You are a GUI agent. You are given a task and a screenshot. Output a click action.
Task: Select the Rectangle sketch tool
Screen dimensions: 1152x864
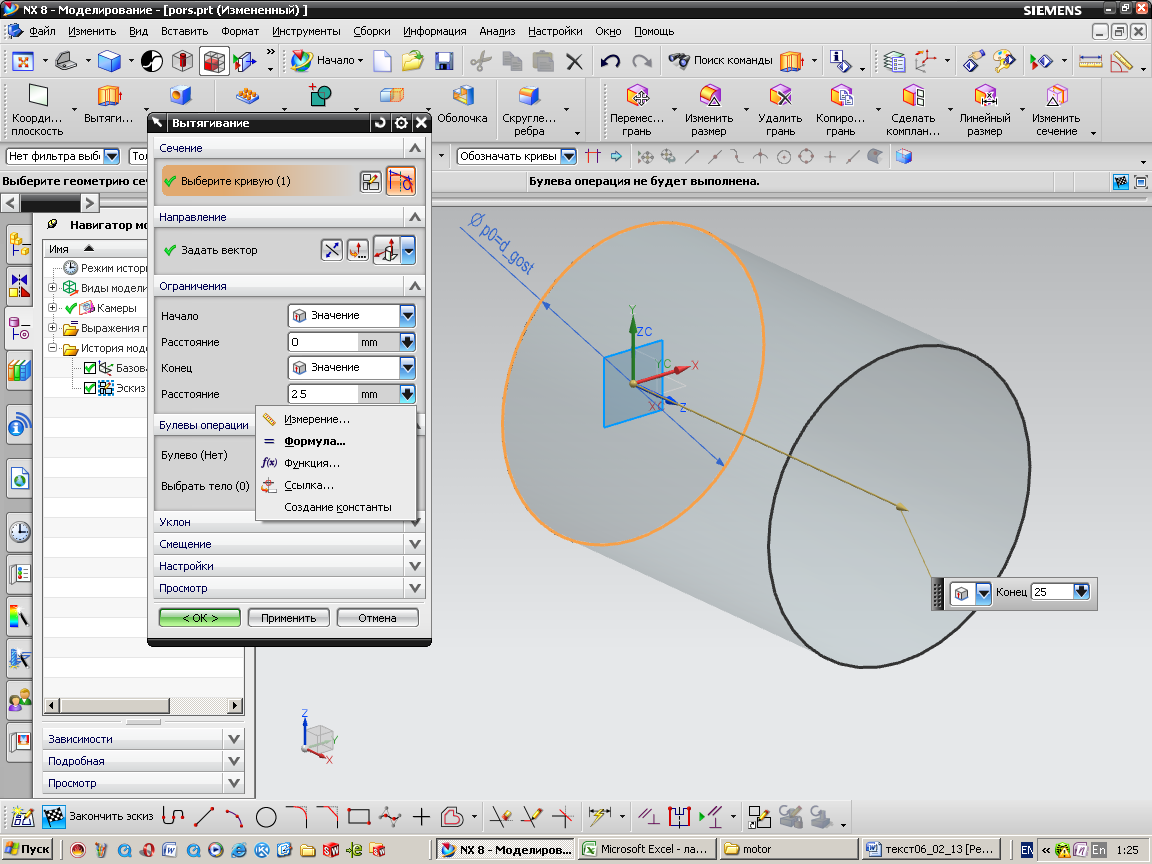click(359, 816)
